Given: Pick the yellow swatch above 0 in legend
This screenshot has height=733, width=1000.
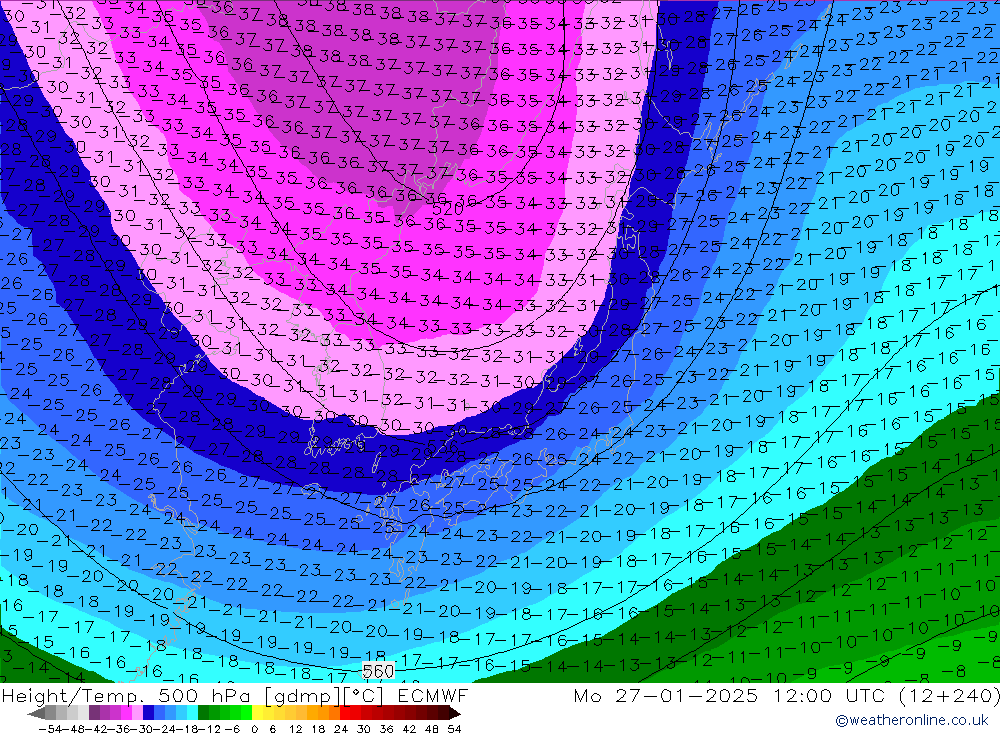Looking at the screenshot, I should pyautogui.click(x=258, y=713).
